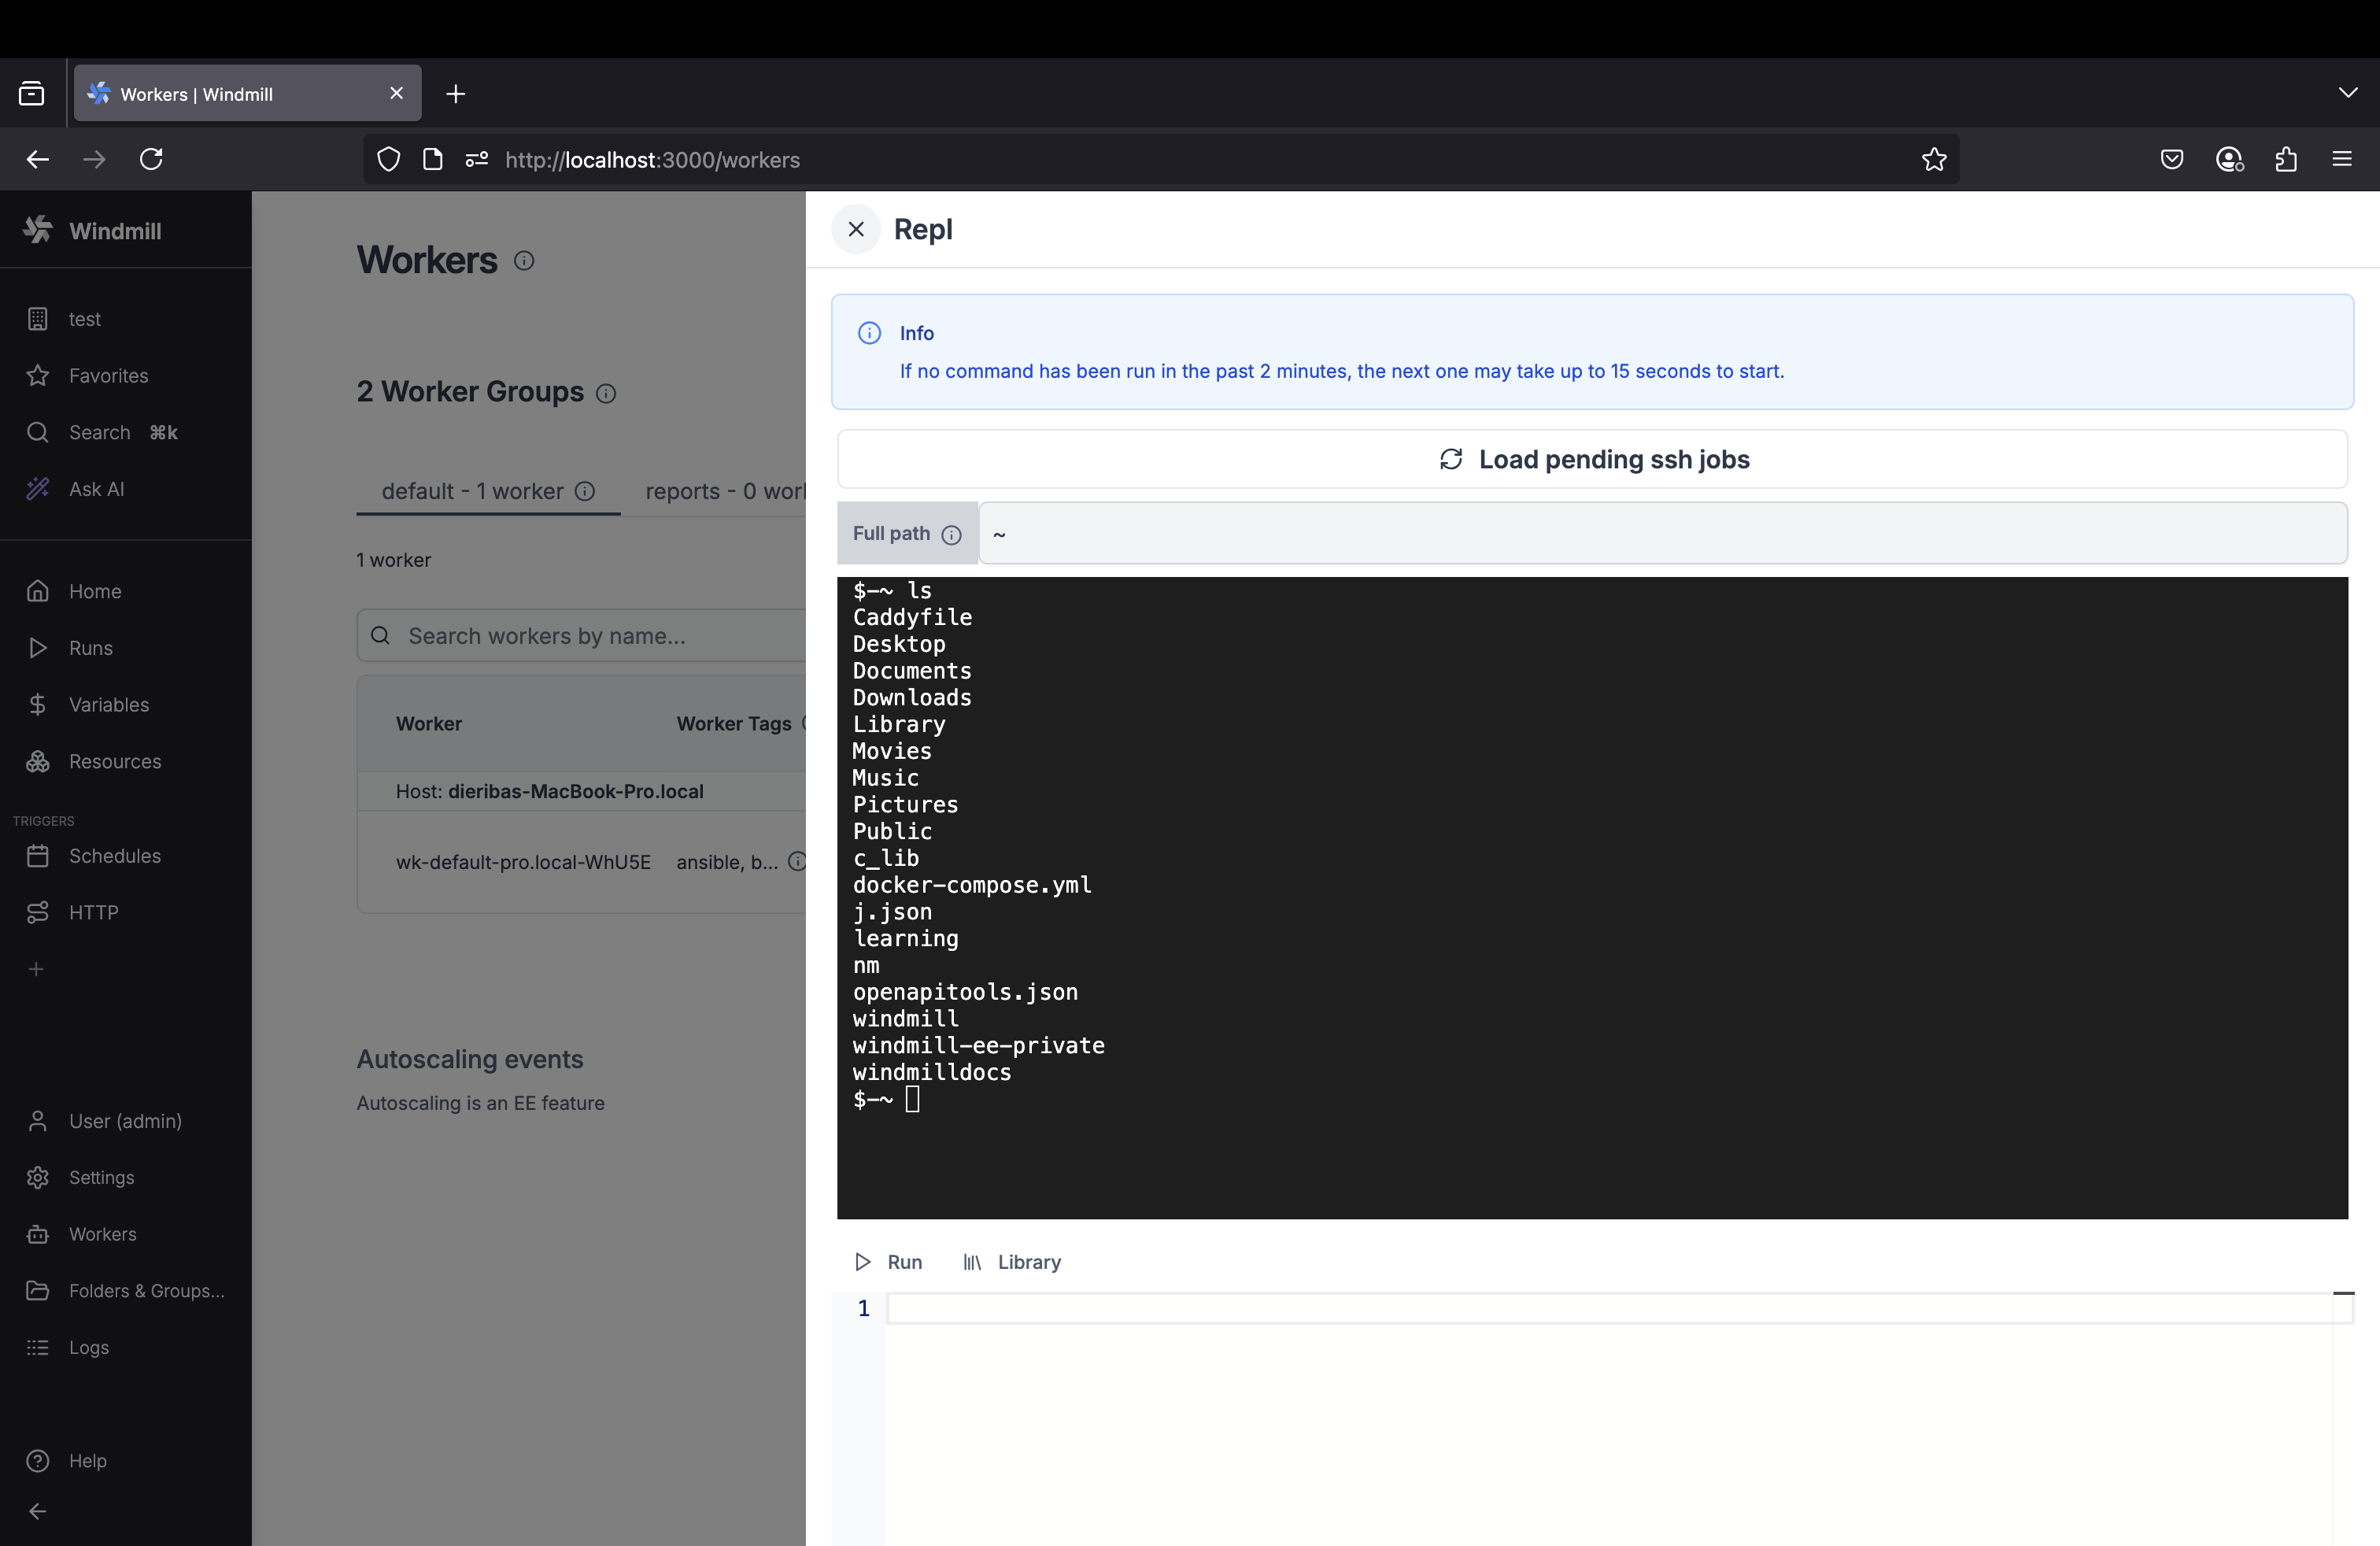The image size is (2380, 1546).
Task: Bookmark page with star icon
Action: tap(1933, 160)
